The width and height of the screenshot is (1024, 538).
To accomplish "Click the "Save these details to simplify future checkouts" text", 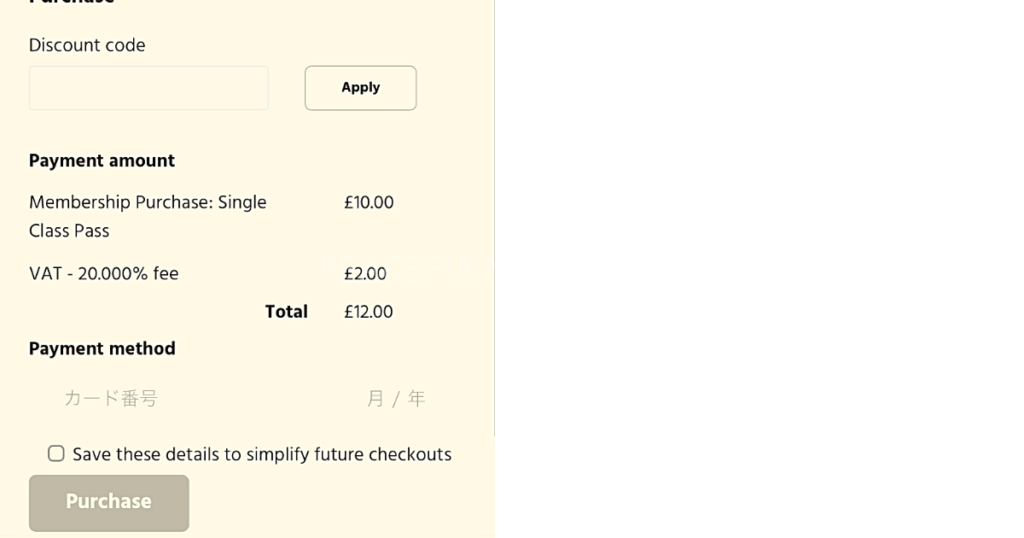I will (x=262, y=455).
